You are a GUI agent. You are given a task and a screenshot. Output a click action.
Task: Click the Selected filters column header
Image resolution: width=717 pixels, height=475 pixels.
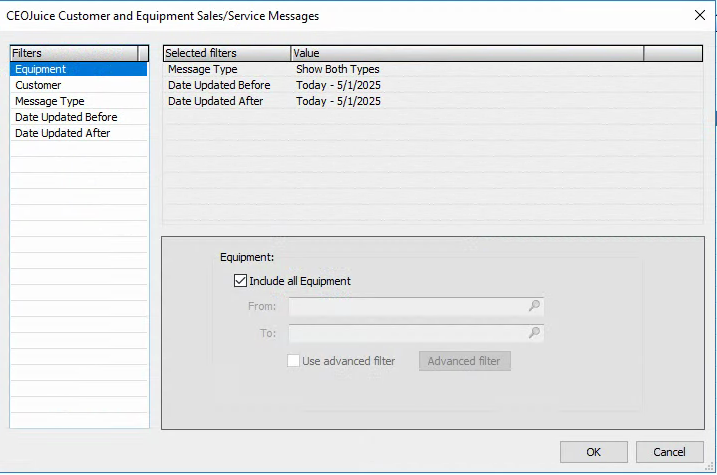(227, 53)
